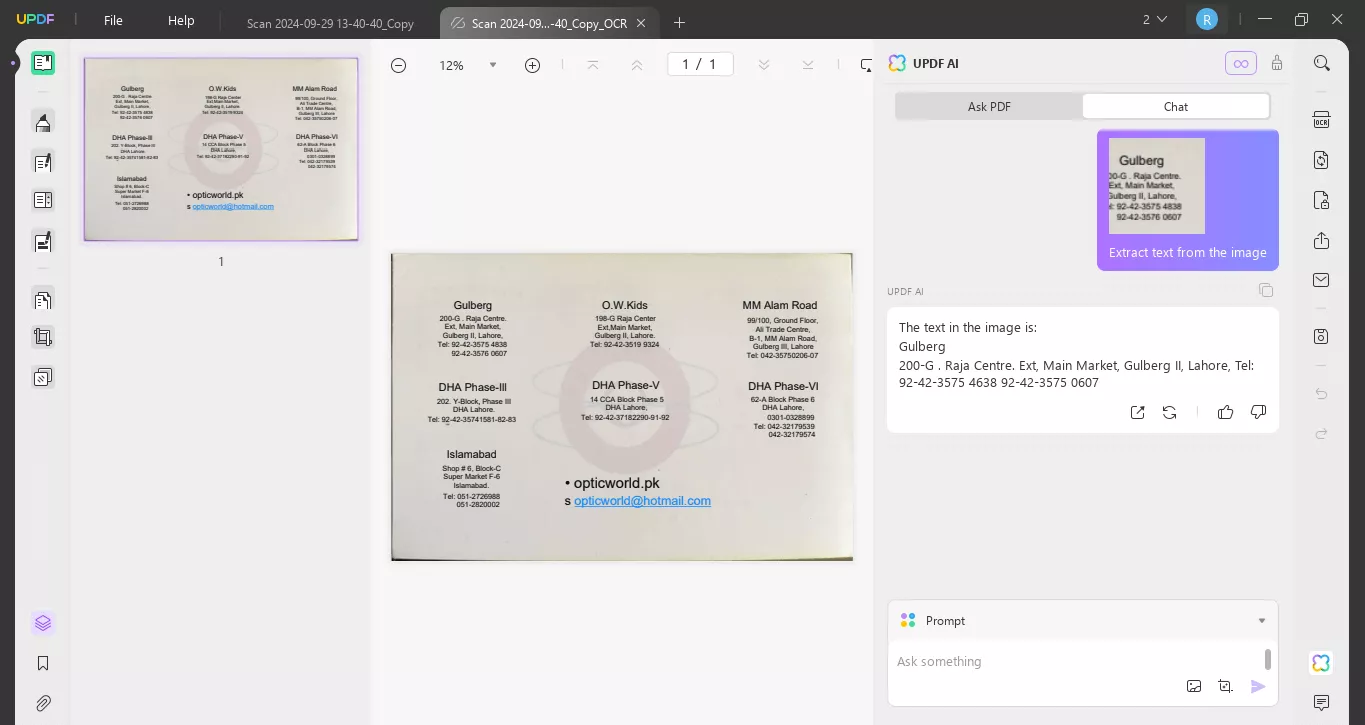Open the Search panel on the right
The width and height of the screenshot is (1365, 725).
(x=1322, y=63)
